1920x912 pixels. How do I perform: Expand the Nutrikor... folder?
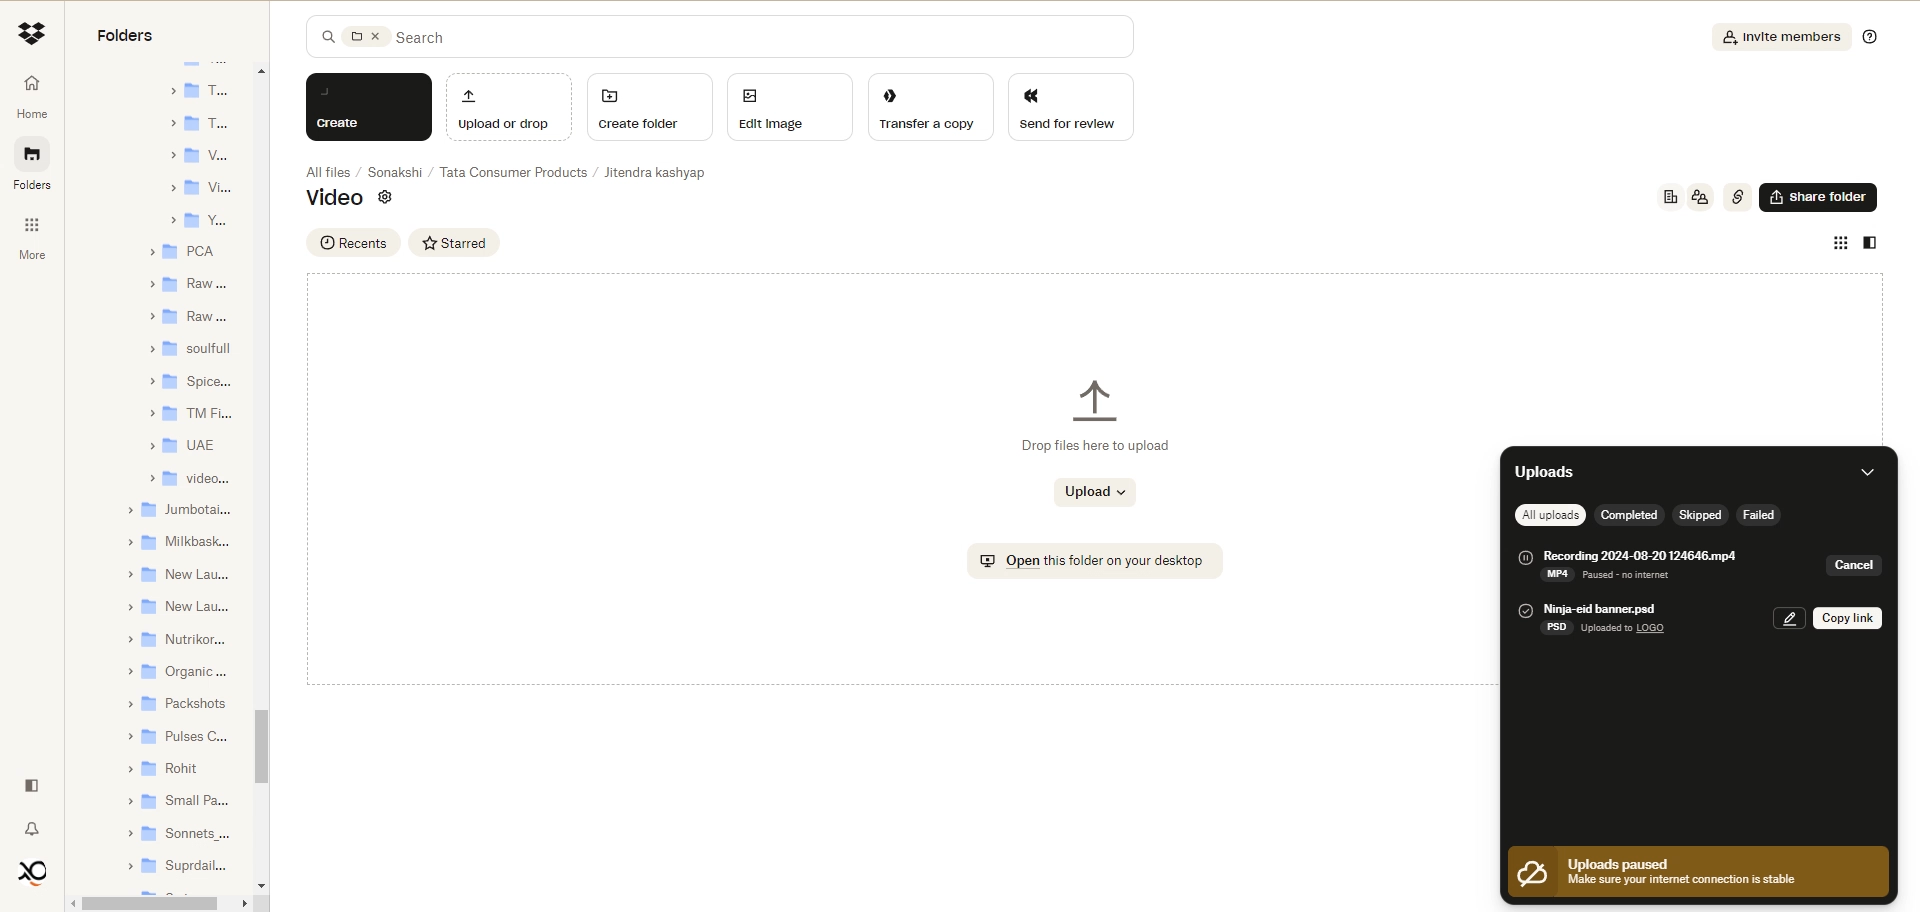[130, 639]
